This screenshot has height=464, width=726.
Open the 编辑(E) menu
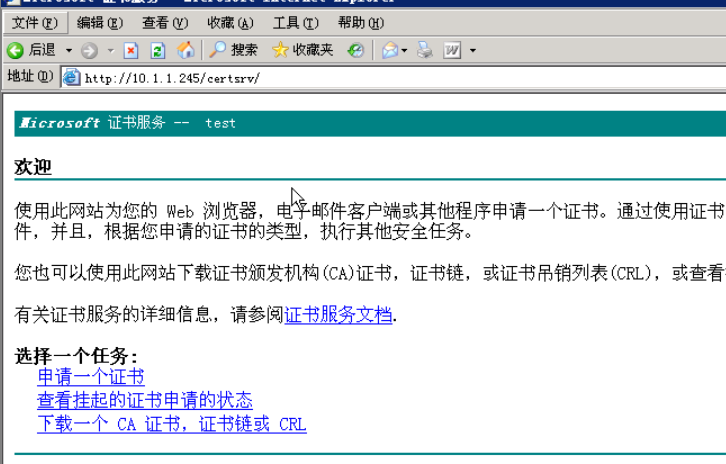click(x=100, y=23)
